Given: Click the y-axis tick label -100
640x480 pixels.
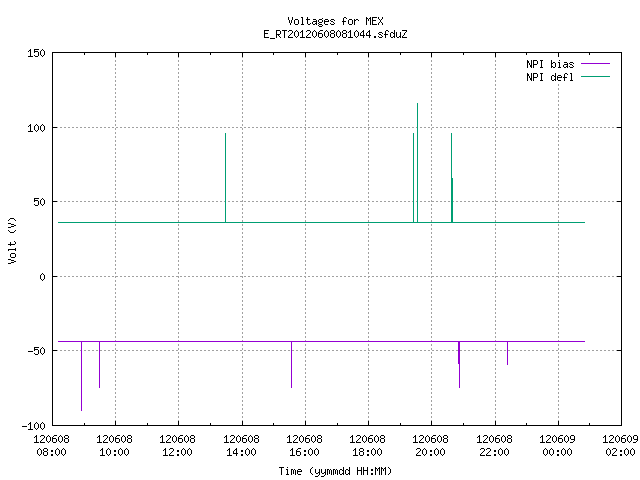Looking at the screenshot, I should (x=33, y=426).
